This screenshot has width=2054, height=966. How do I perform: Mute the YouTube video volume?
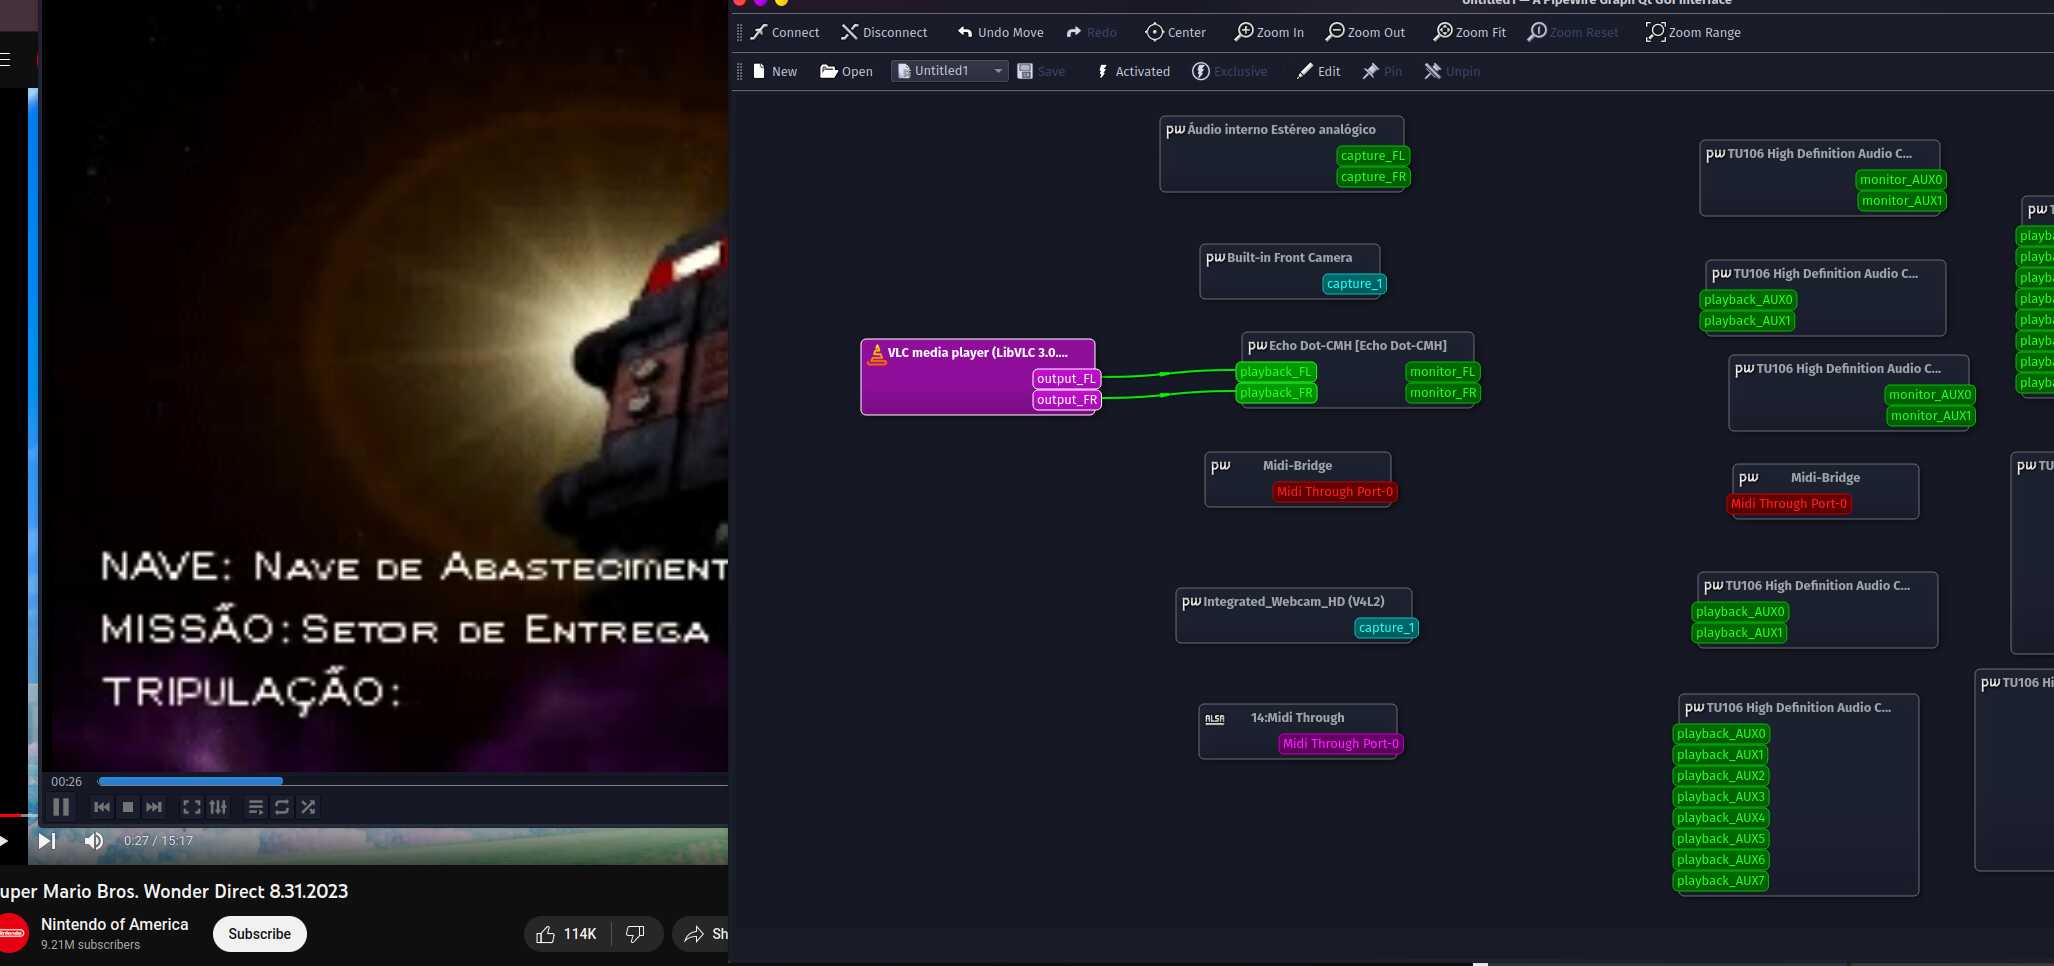94,841
